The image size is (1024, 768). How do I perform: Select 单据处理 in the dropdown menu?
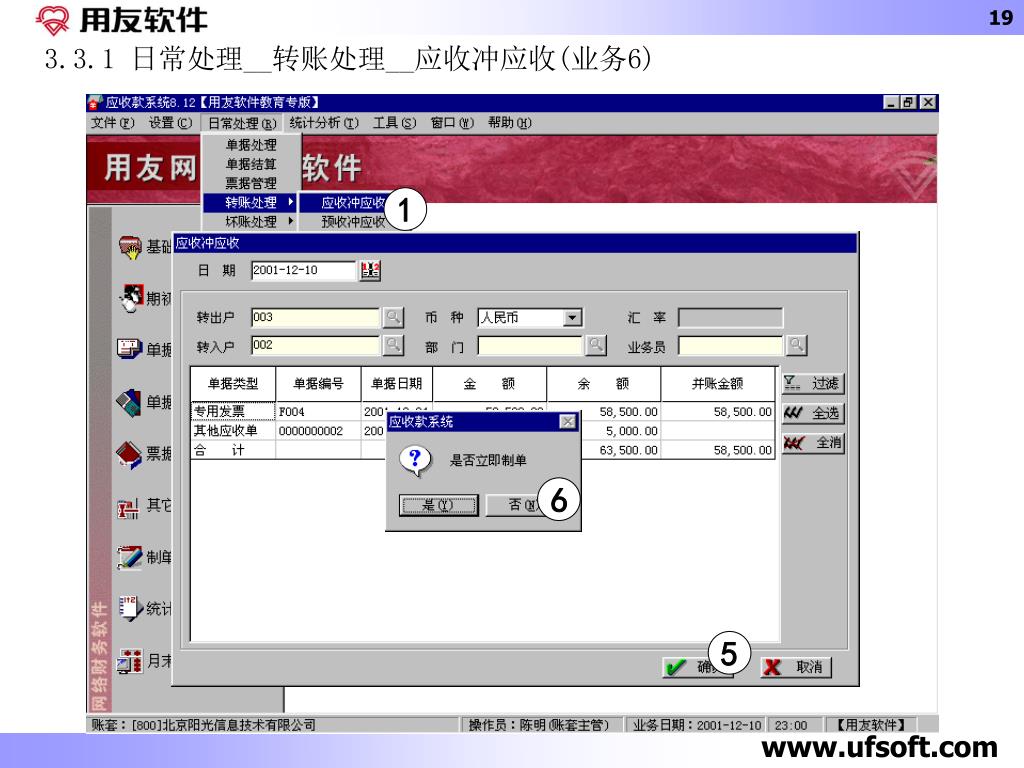[251, 145]
